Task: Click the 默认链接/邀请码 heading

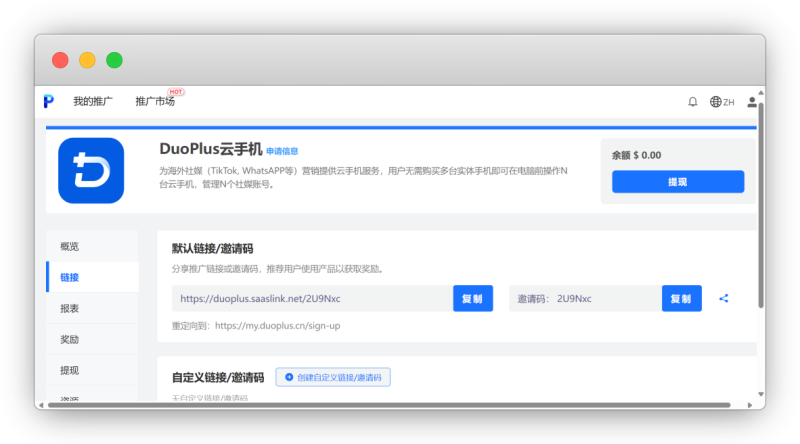Action: pyautogui.click(x=212, y=249)
